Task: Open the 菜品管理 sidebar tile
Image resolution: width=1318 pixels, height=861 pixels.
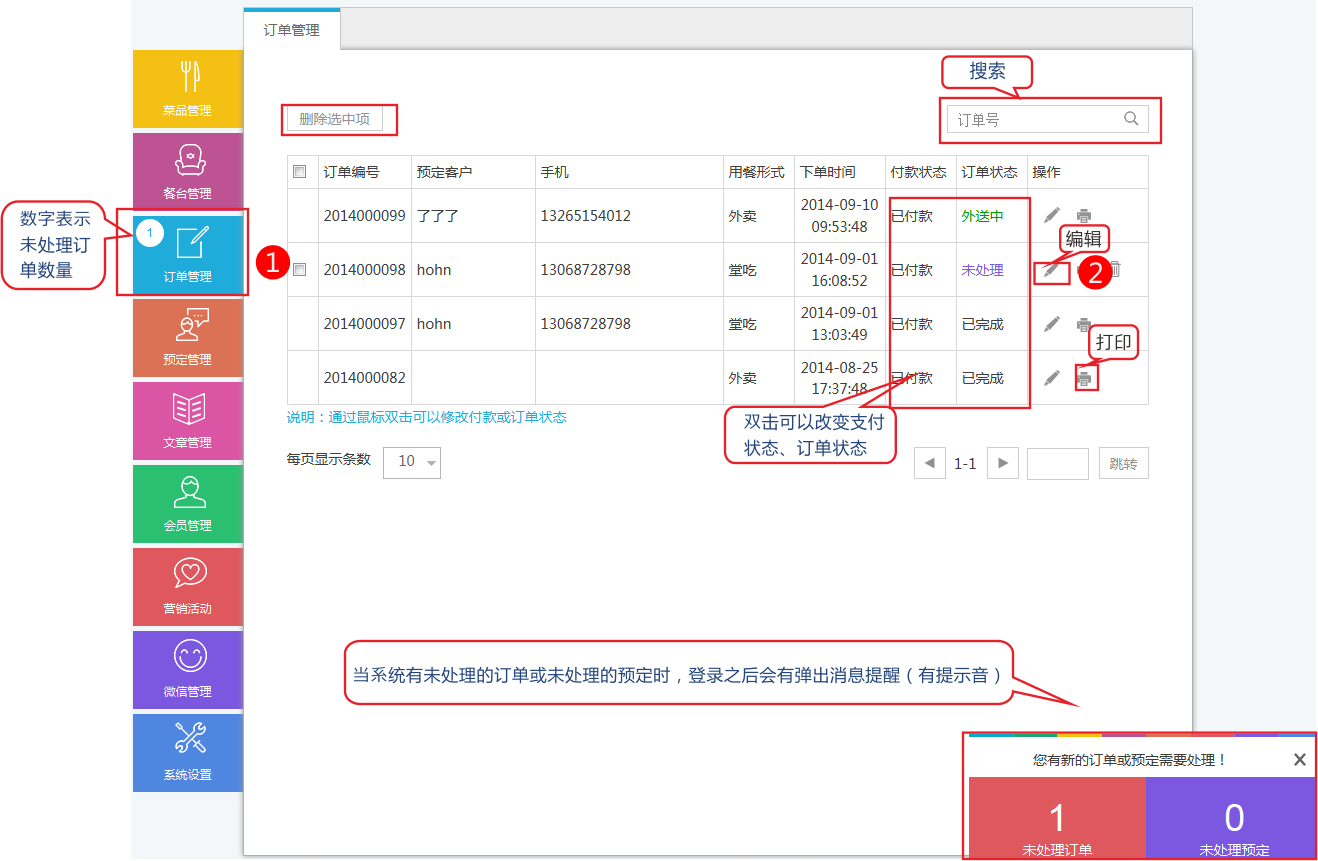Action: tap(187, 88)
